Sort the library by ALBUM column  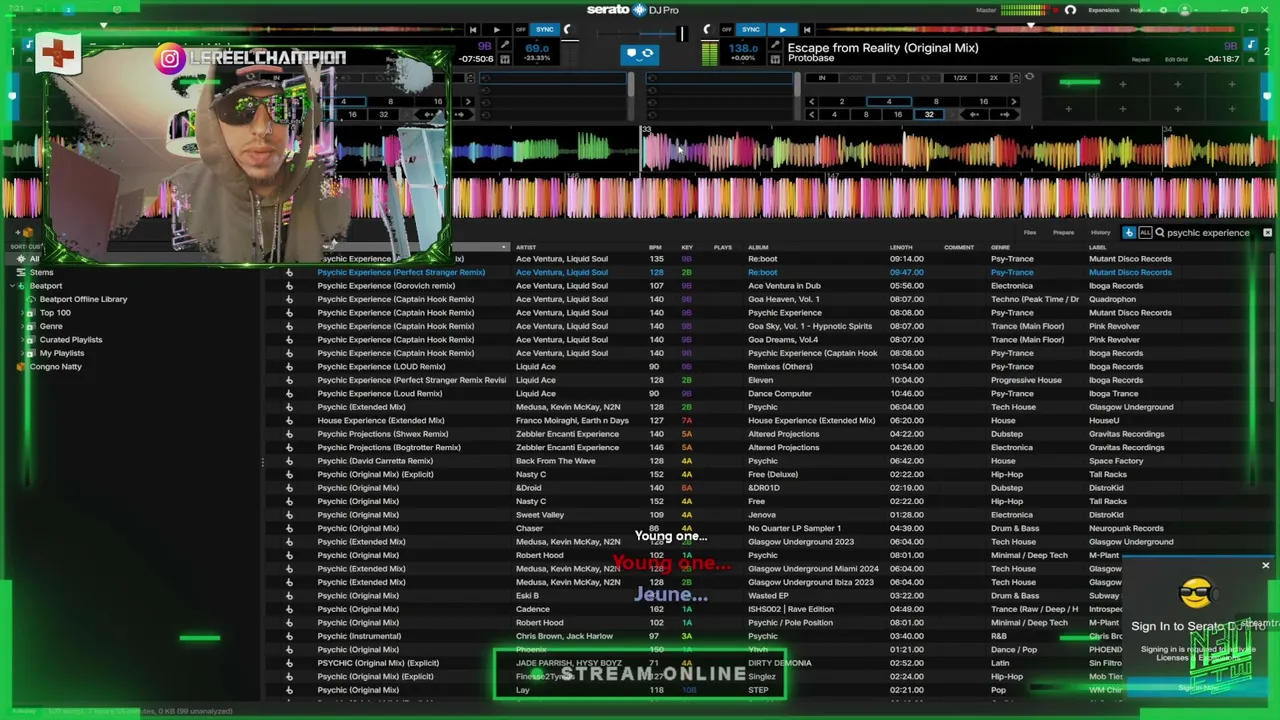tap(758, 247)
